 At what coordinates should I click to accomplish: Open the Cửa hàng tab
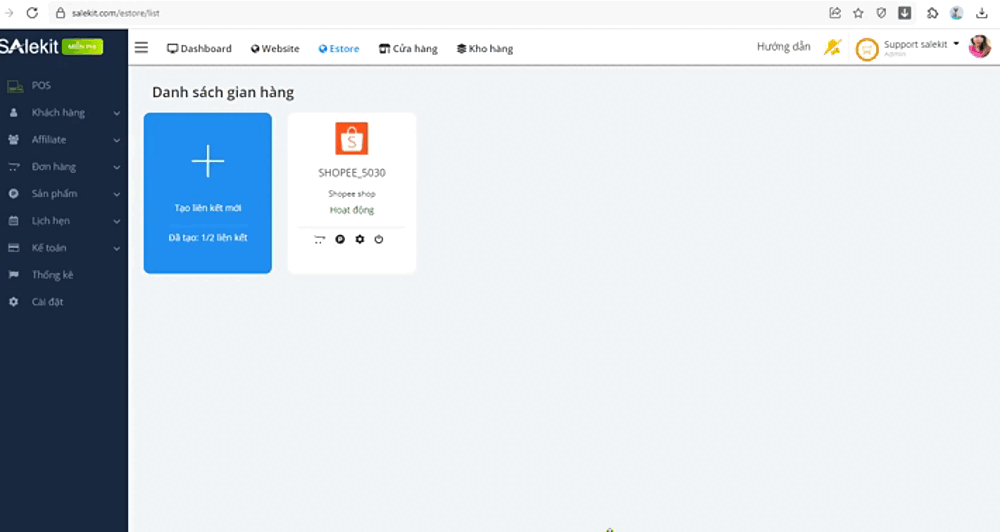tap(408, 48)
